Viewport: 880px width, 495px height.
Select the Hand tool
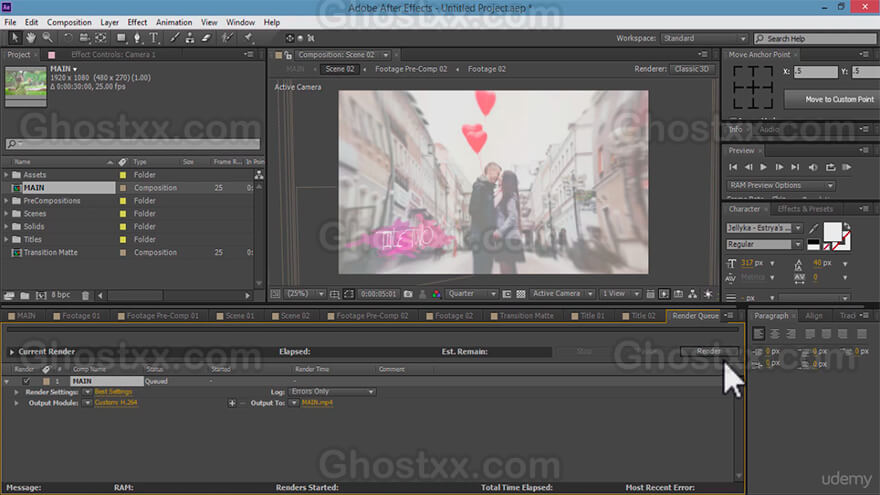(31, 38)
